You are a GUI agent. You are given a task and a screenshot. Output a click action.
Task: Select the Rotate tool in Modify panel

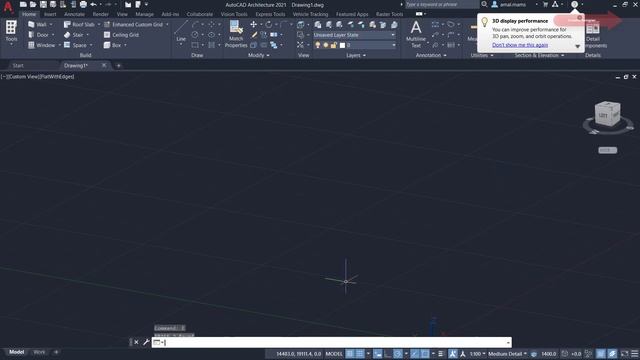click(269, 24)
